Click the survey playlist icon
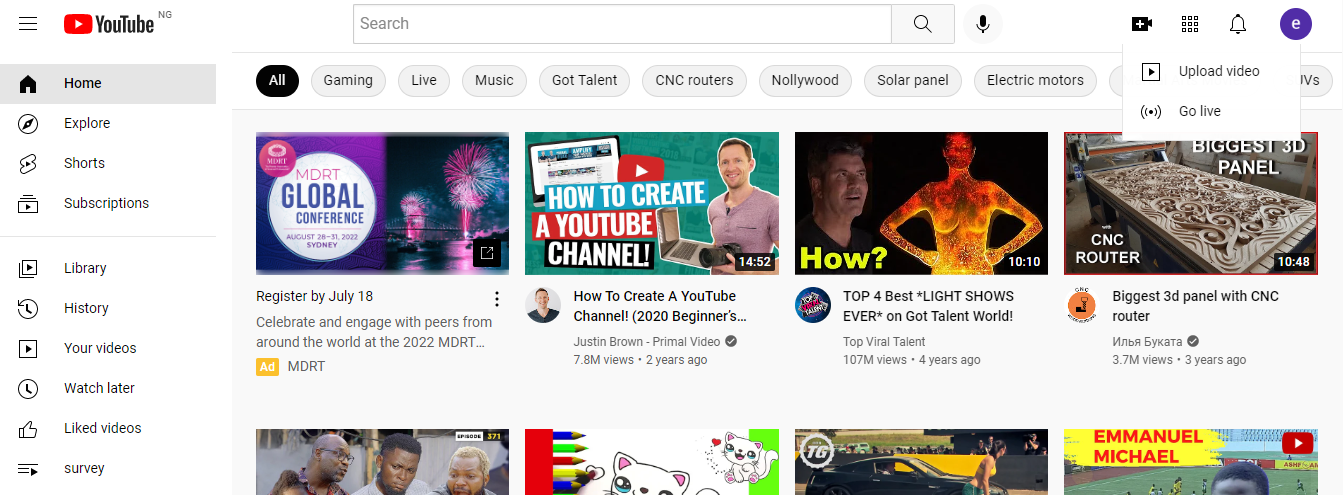 28,468
